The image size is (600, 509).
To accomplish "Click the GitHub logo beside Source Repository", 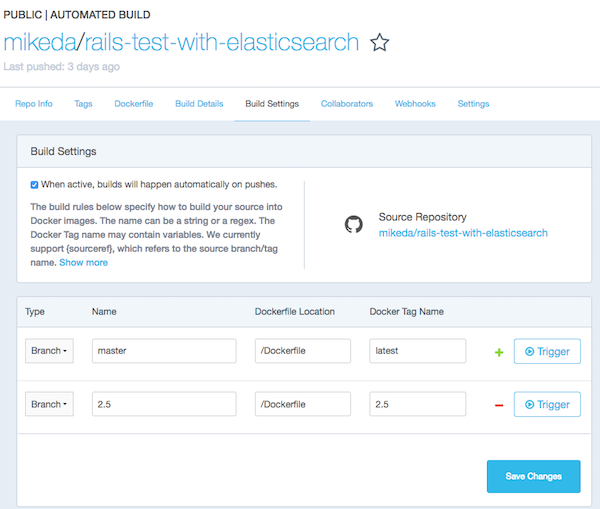I will click(354, 224).
